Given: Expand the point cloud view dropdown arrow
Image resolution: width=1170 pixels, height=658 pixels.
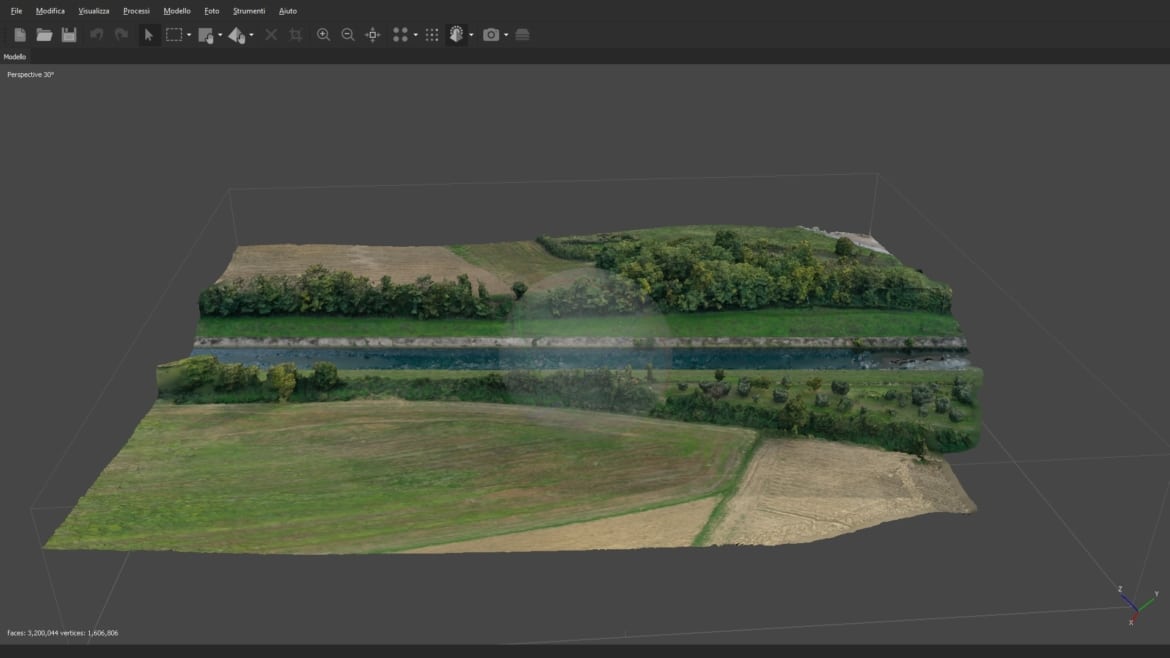Looking at the screenshot, I should 416,35.
